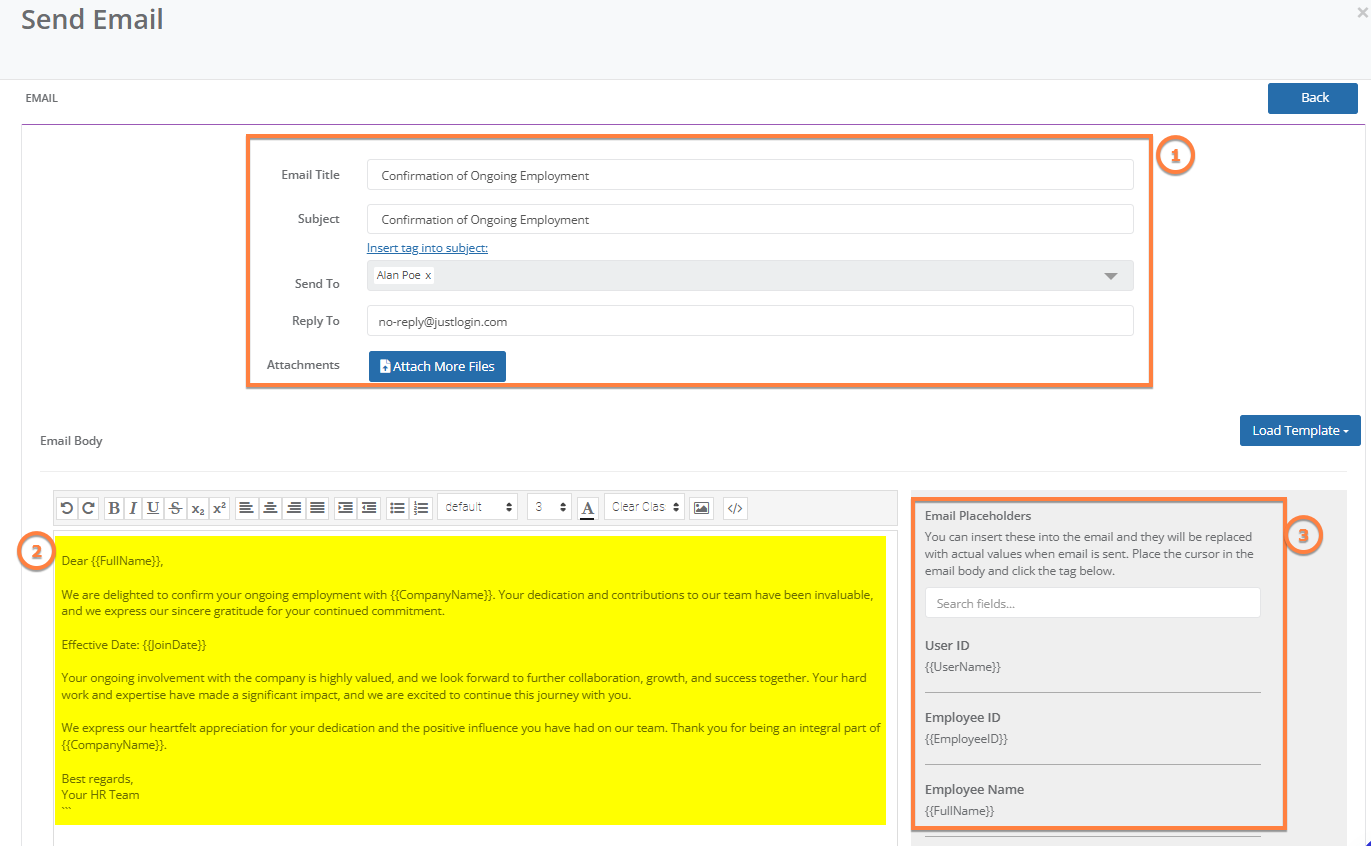Click the placeholder Search fields box
1371x846 pixels.
click(1092, 603)
